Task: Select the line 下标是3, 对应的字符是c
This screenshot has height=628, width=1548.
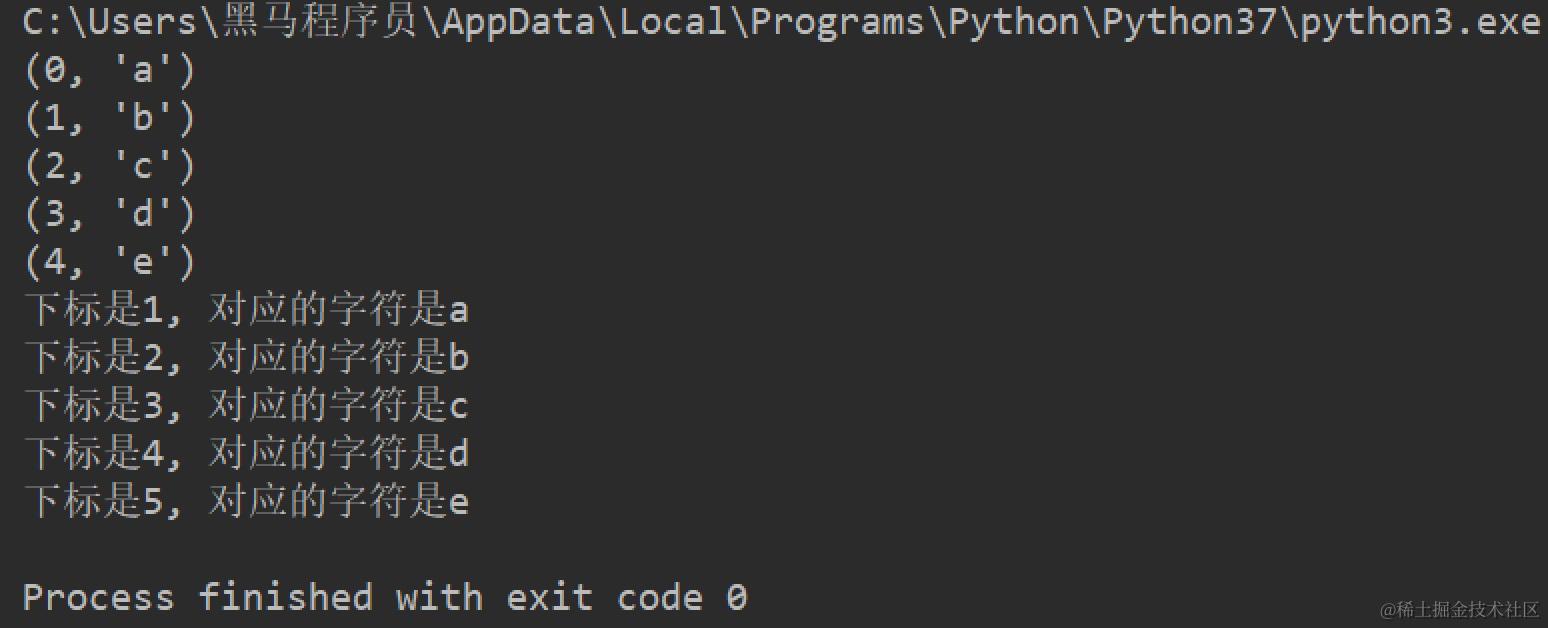Action: click(x=245, y=406)
